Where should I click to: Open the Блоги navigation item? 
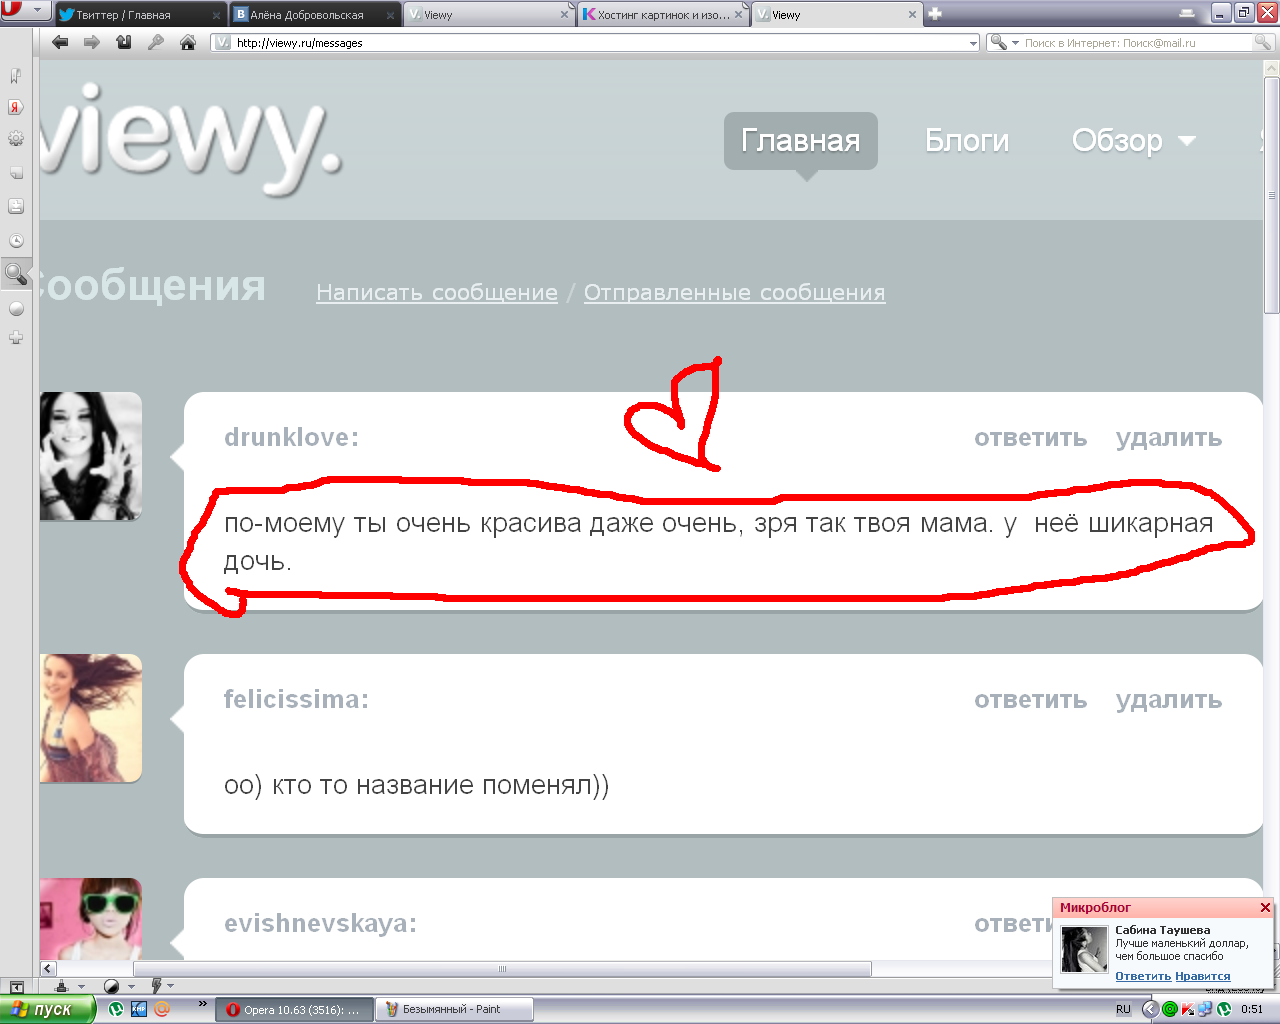tap(967, 140)
